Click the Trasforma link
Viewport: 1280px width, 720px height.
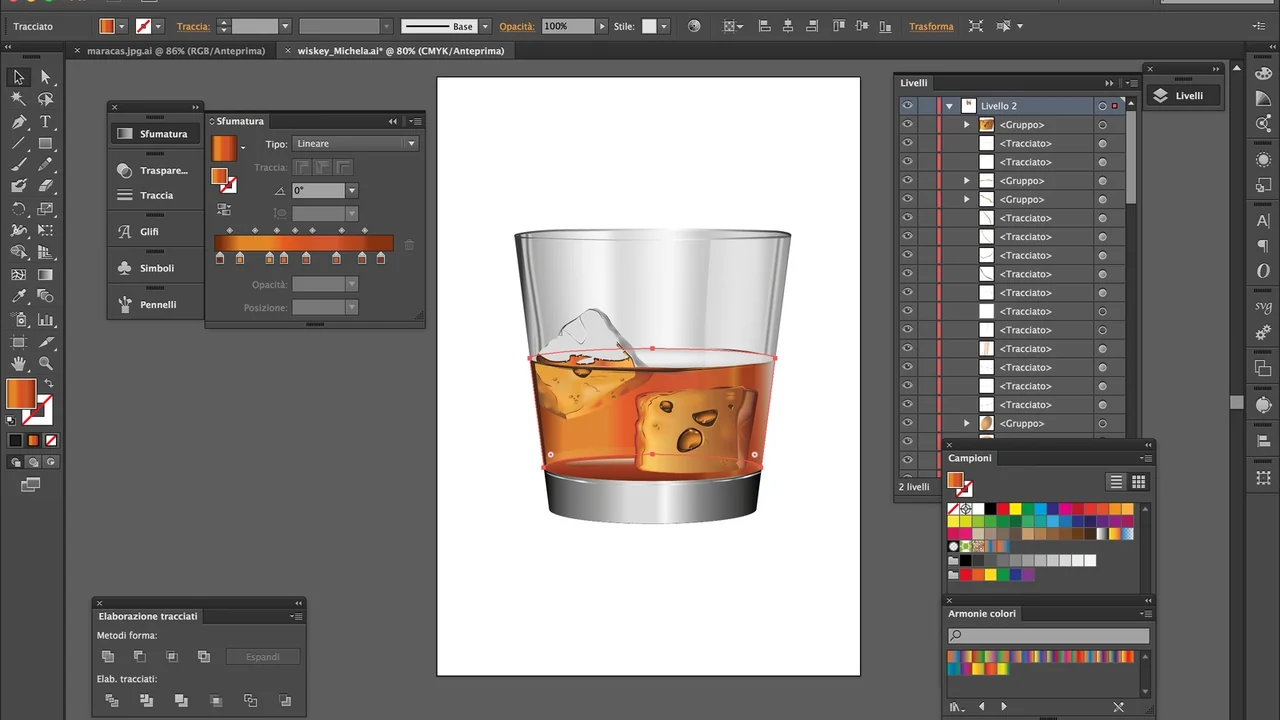point(931,26)
